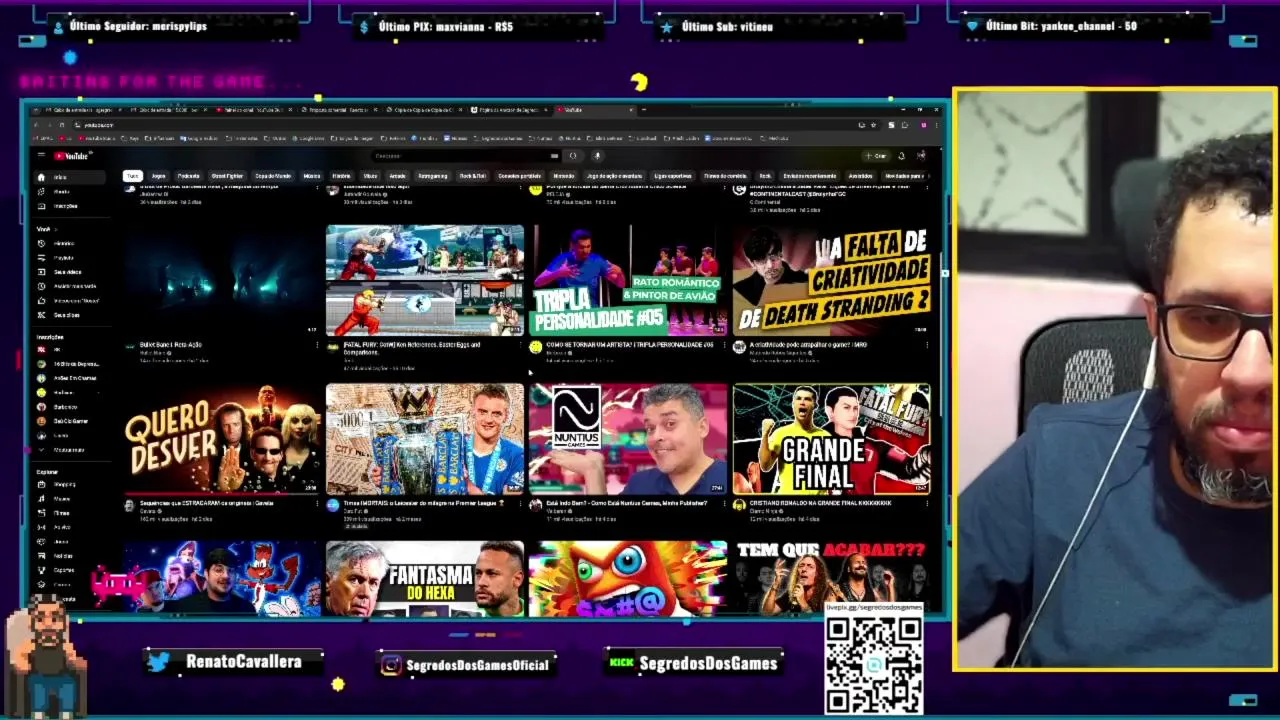The image size is (1280, 720).
Task: Open YouTube notifications bell
Action: click(901, 156)
